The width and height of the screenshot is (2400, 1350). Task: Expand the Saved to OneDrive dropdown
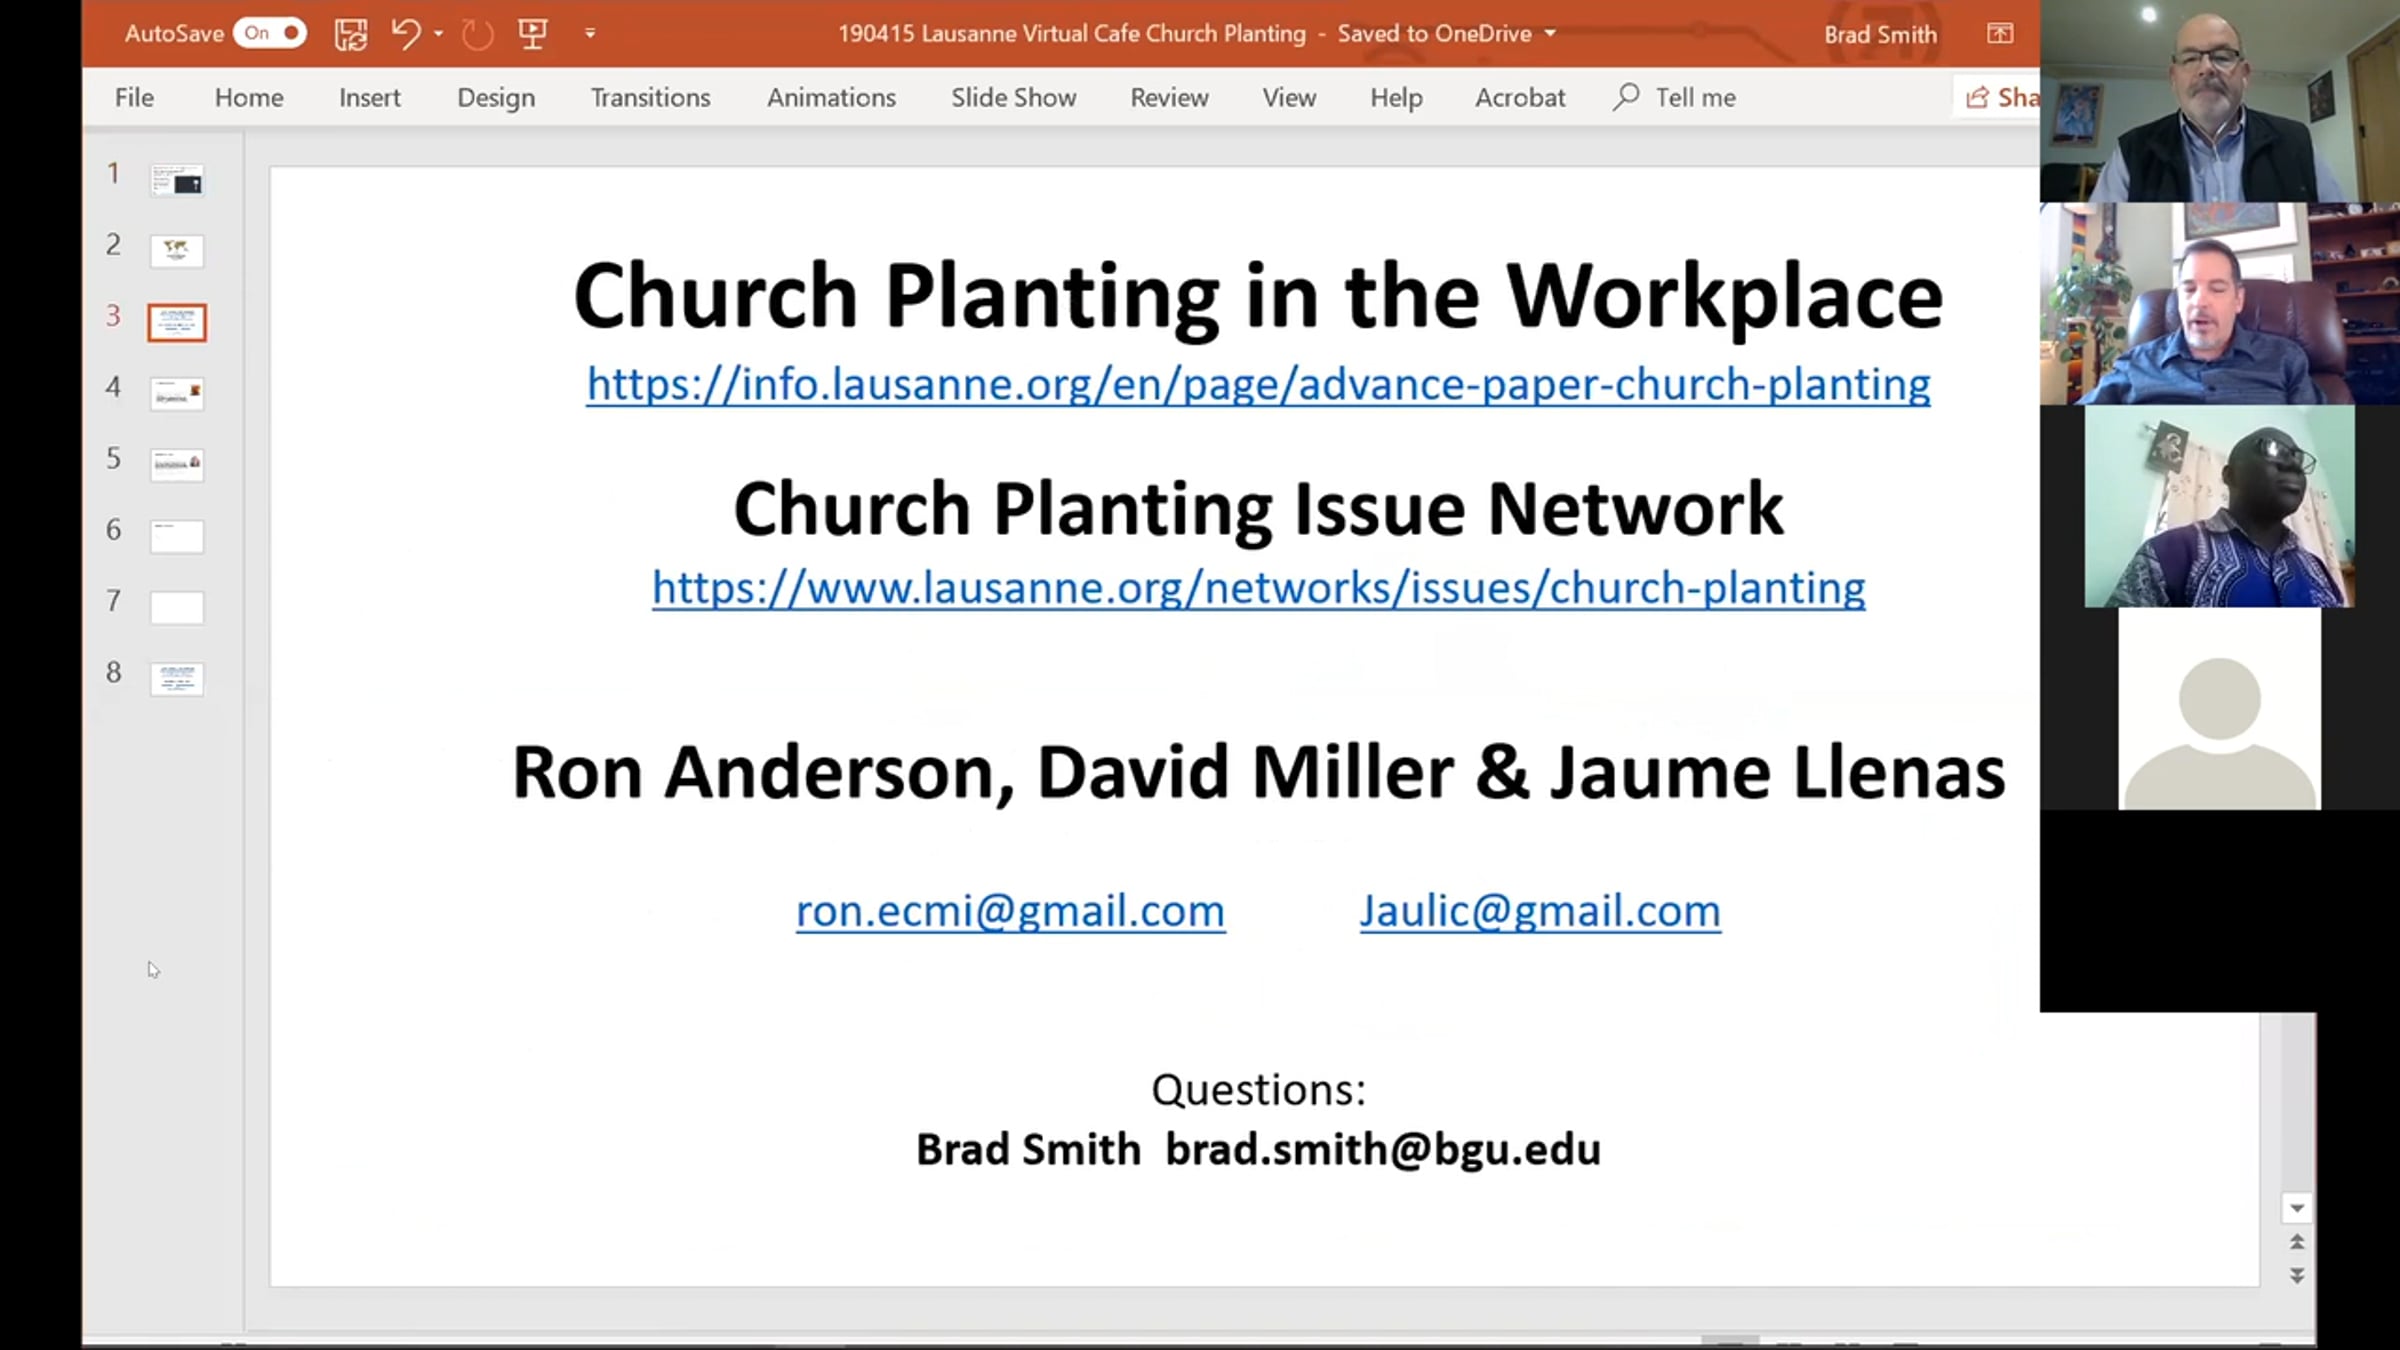pos(1550,33)
